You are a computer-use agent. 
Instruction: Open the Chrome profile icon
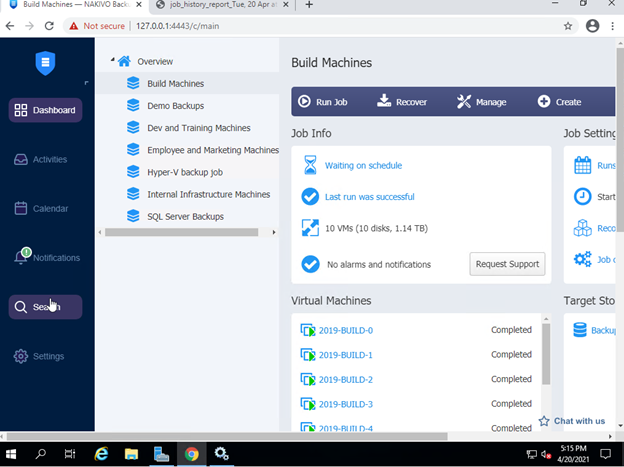click(x=592, y=26)
